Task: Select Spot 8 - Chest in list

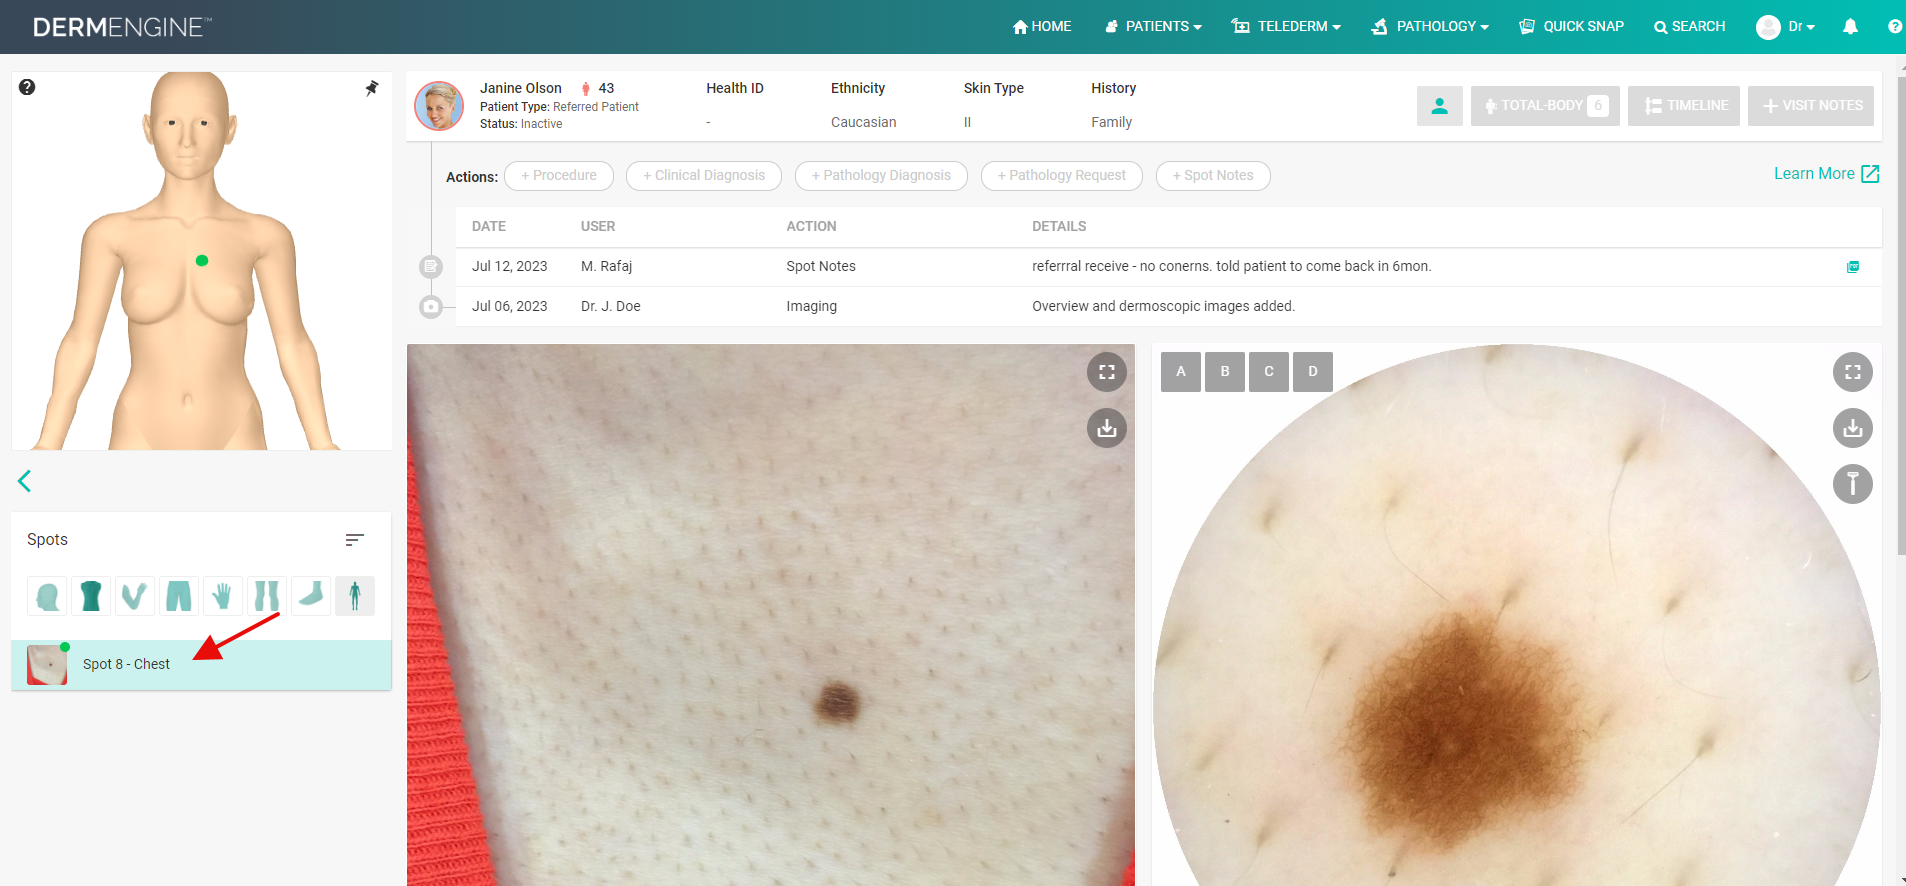Action: [x=201, y=665]
